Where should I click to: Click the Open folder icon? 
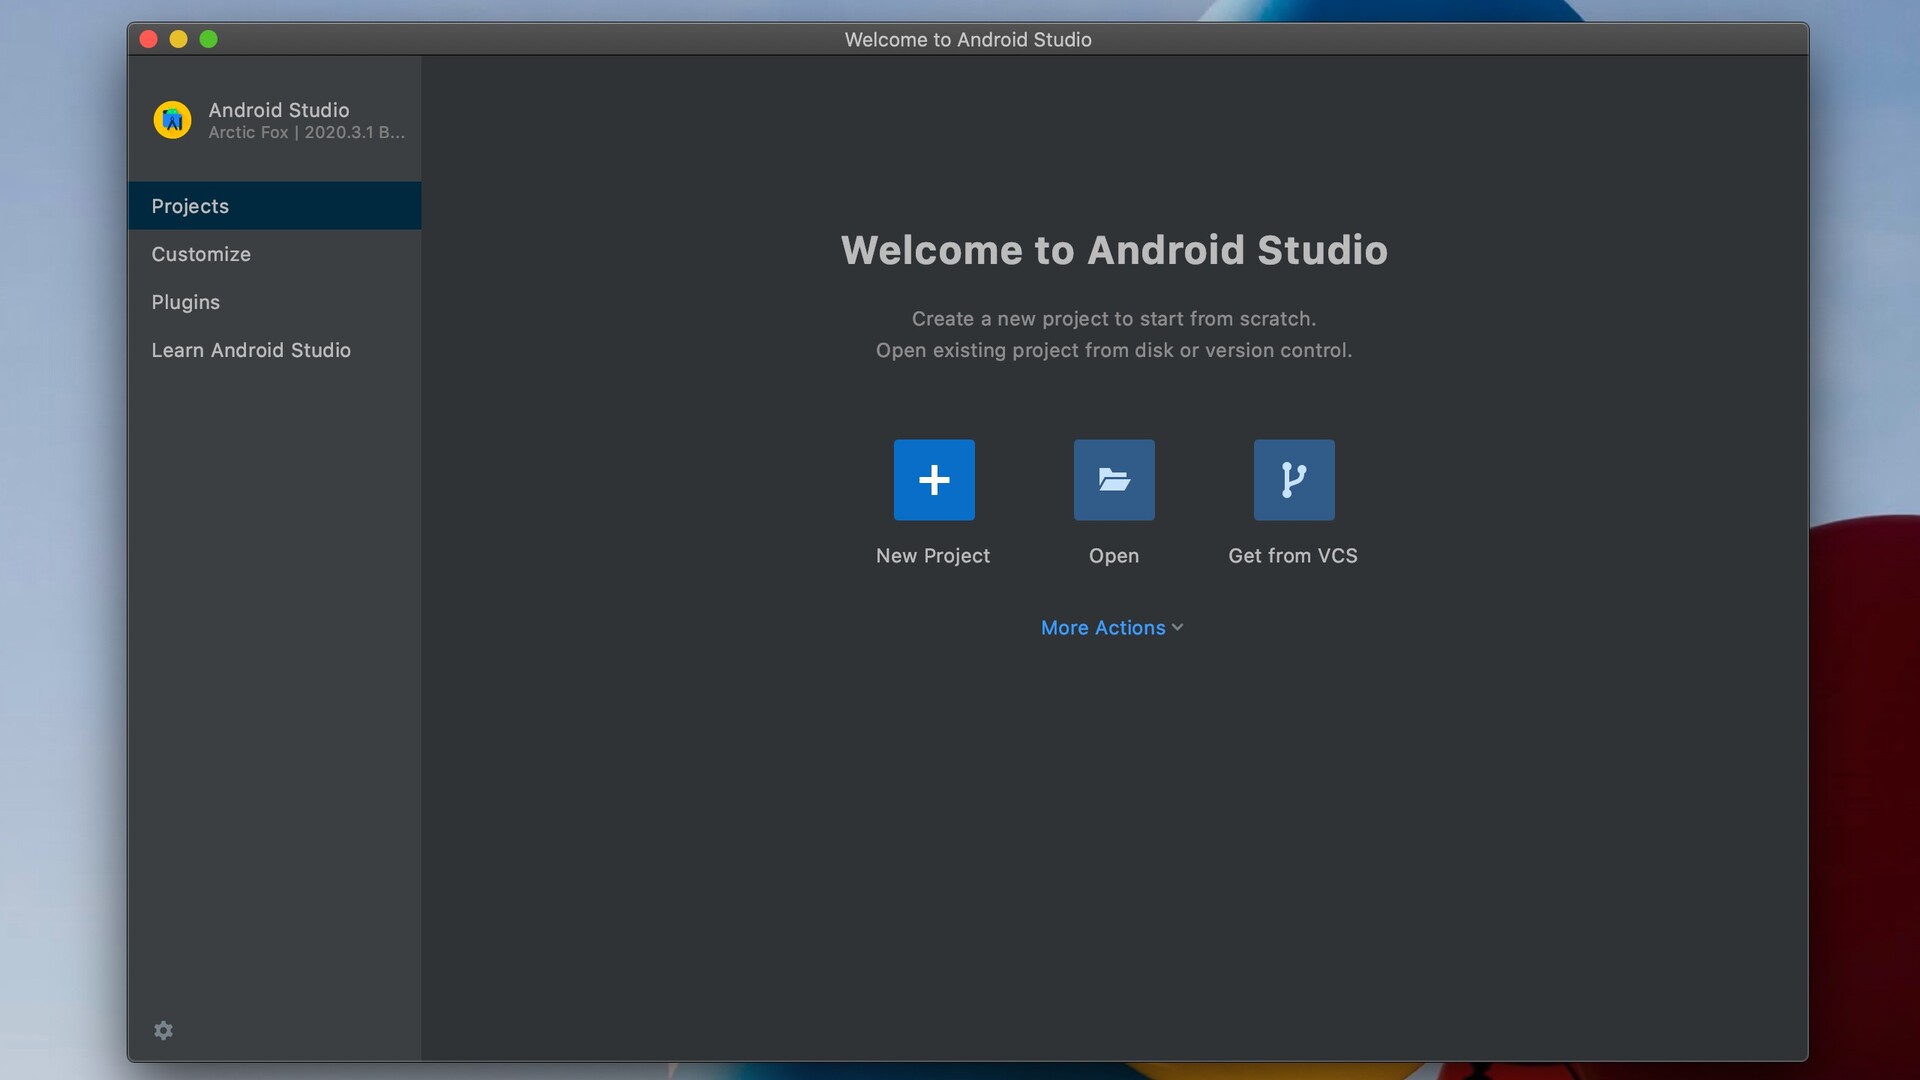(1114, 480)
